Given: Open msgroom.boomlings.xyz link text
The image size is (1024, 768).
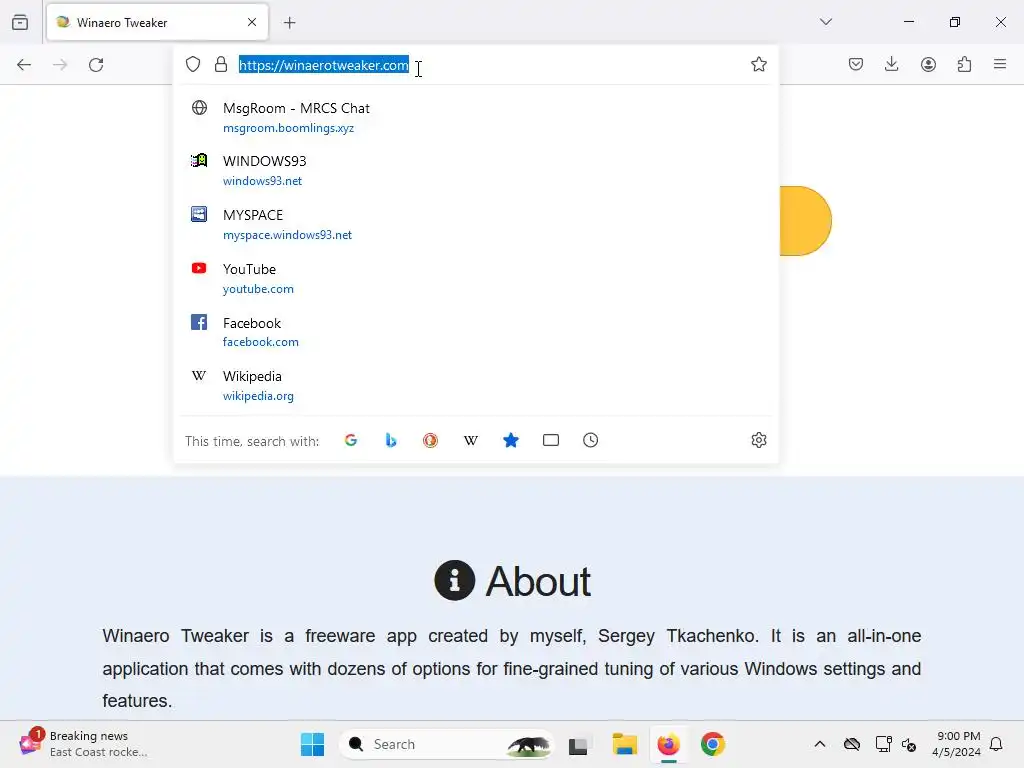Looking at the screenshot, I should 289,128.
